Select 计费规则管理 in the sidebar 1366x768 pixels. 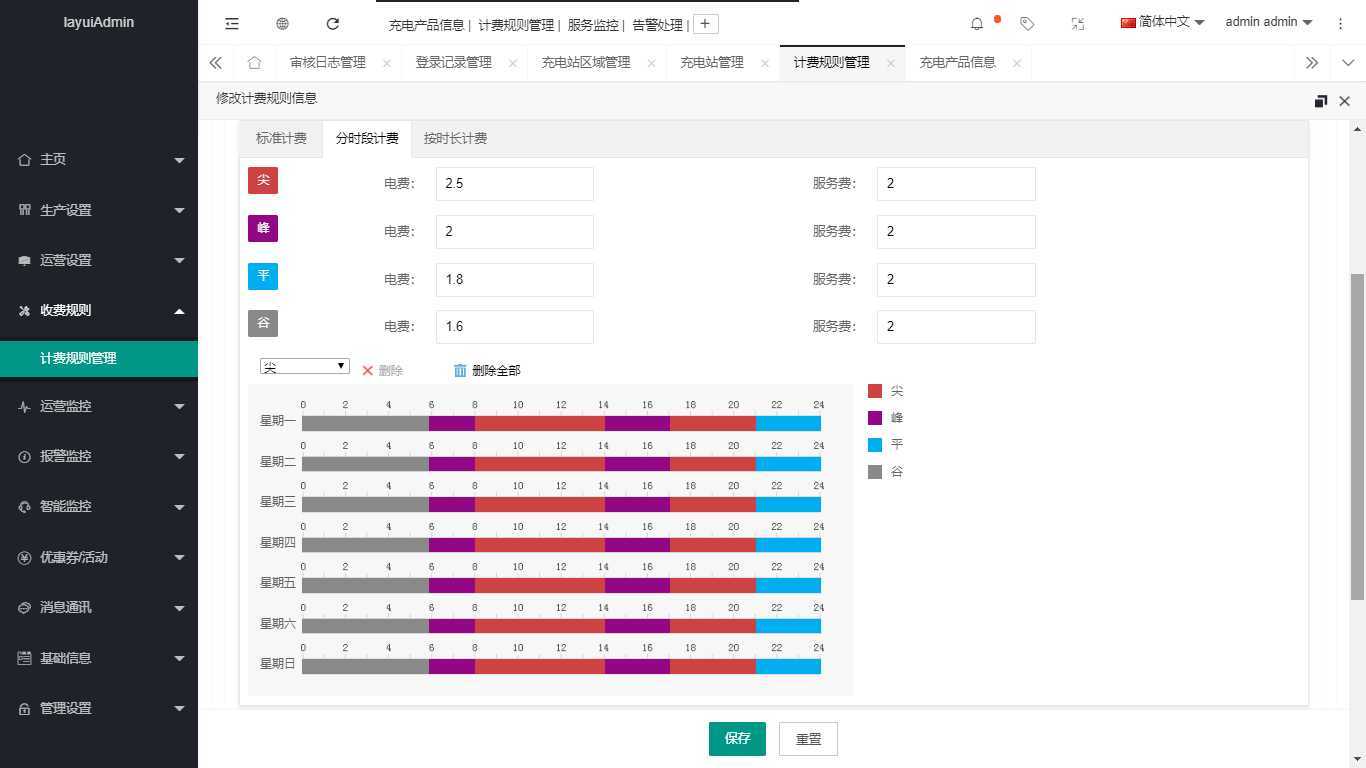click(x=99, y=358)
